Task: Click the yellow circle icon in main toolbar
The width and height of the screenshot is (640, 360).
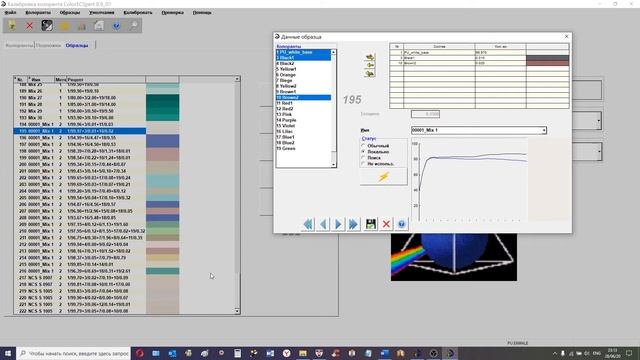Action: tap(64, 26)
